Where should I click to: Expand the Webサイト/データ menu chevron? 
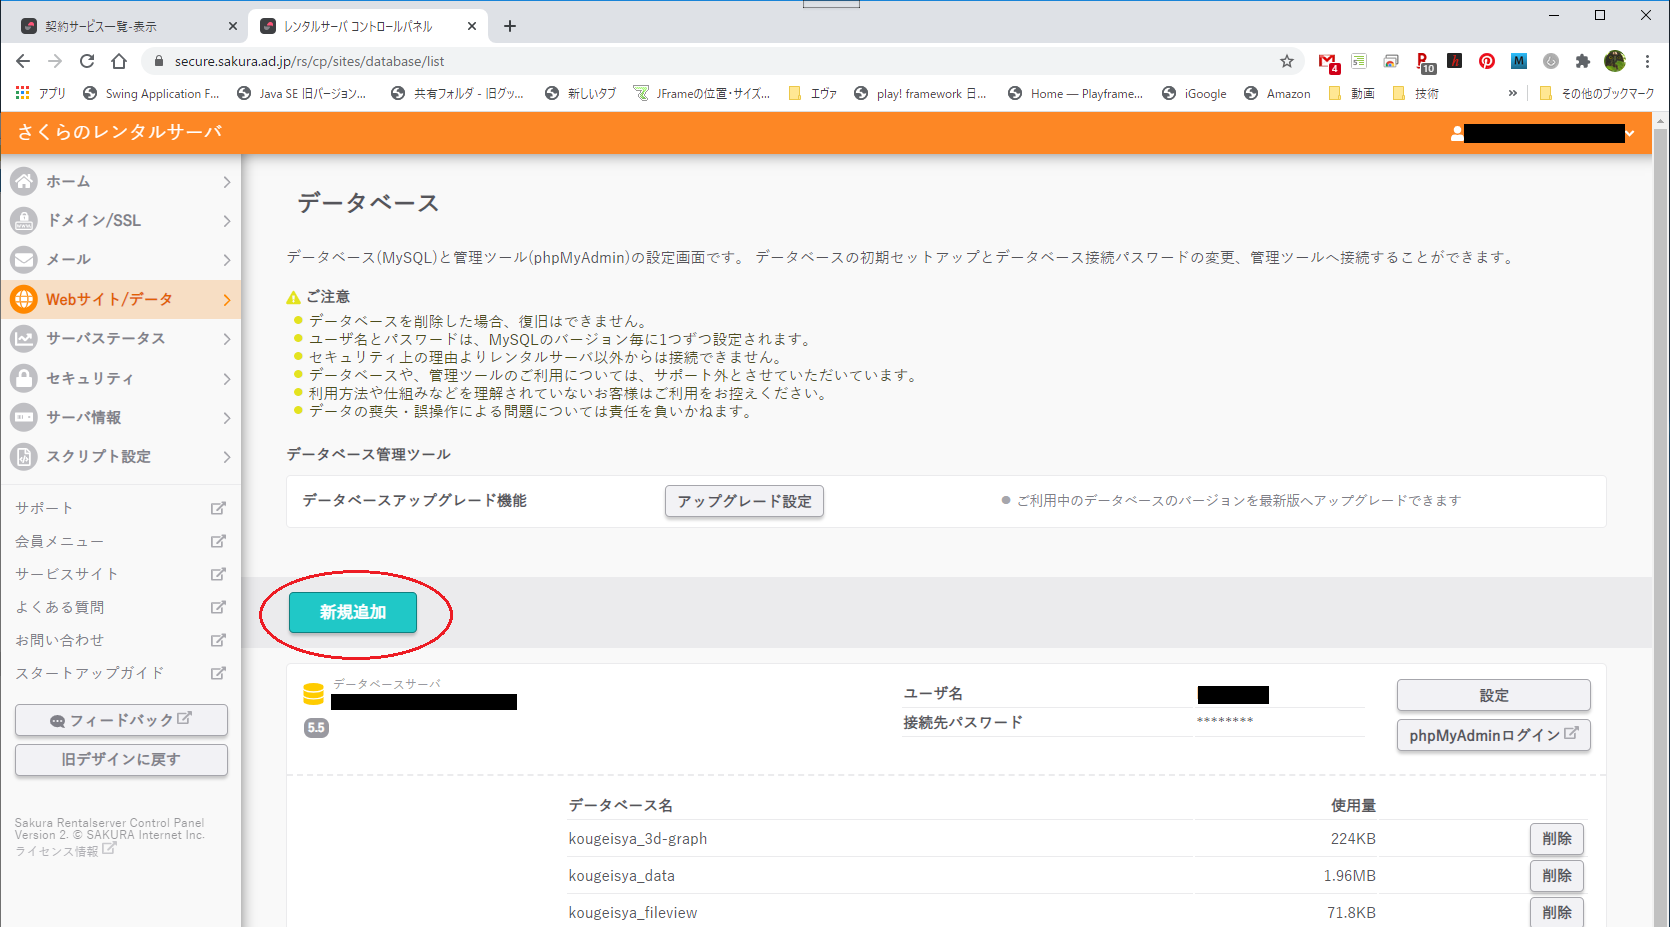(x=227, y=300)
